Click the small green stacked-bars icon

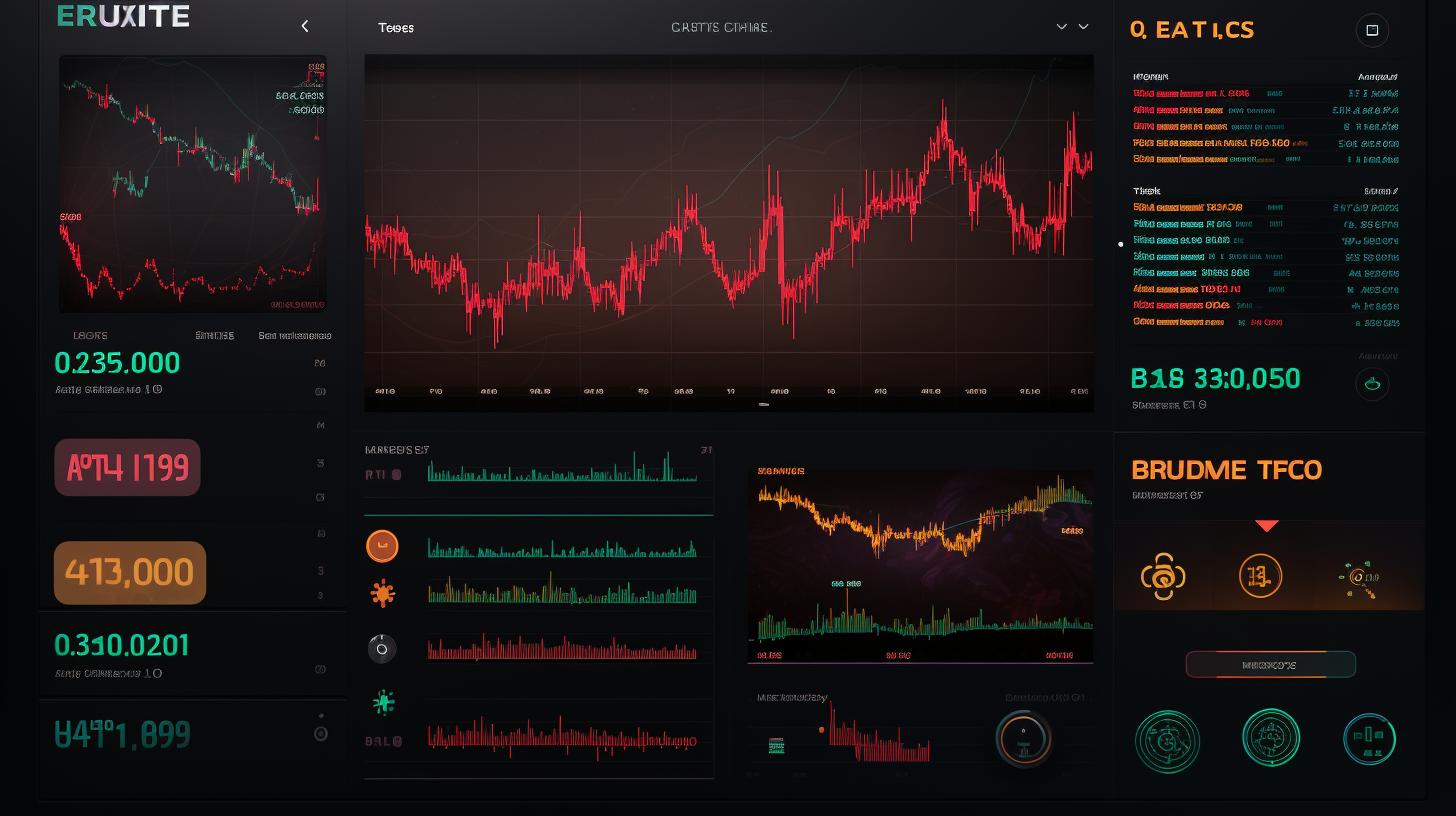pos(776,746)
